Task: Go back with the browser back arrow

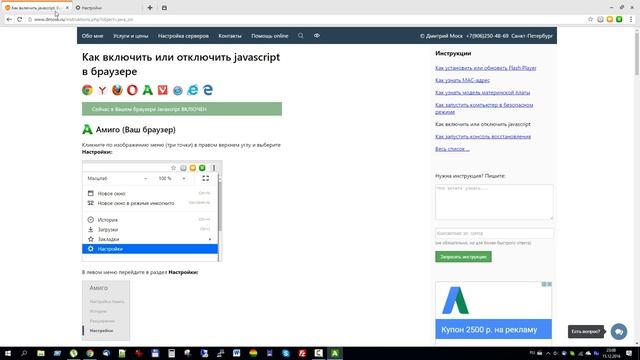Action: pos(9,19)
